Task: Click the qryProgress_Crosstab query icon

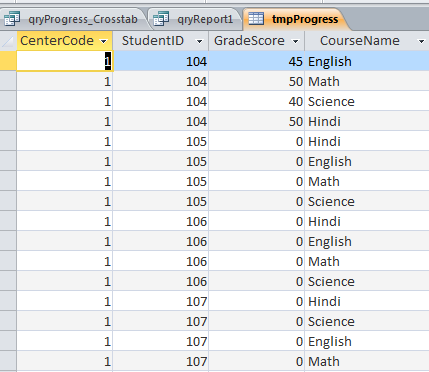Action: 12,19
